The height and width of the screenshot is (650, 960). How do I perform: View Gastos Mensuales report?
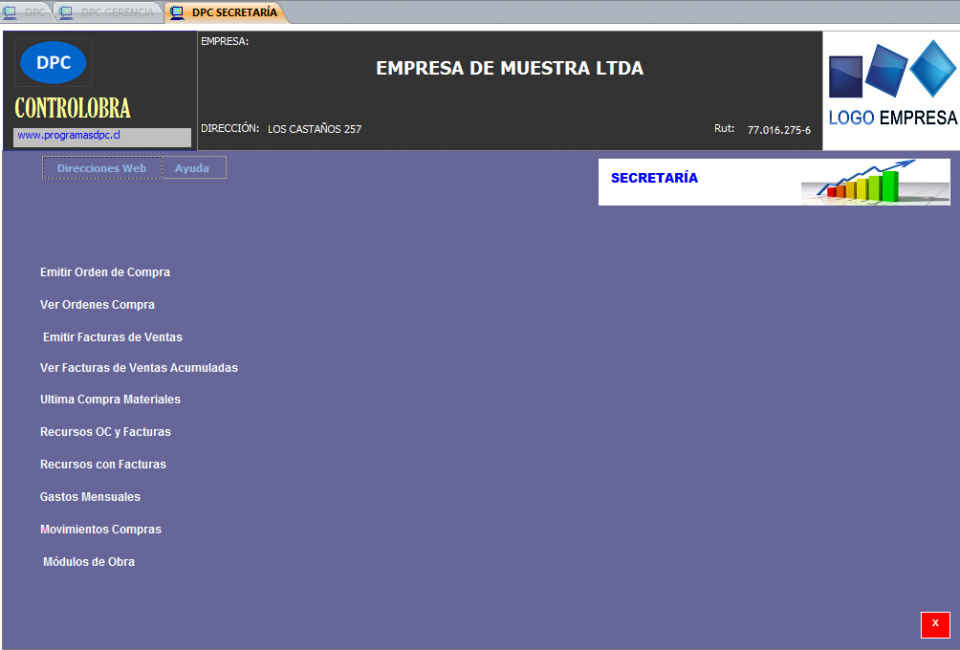(x=90, y=497)
